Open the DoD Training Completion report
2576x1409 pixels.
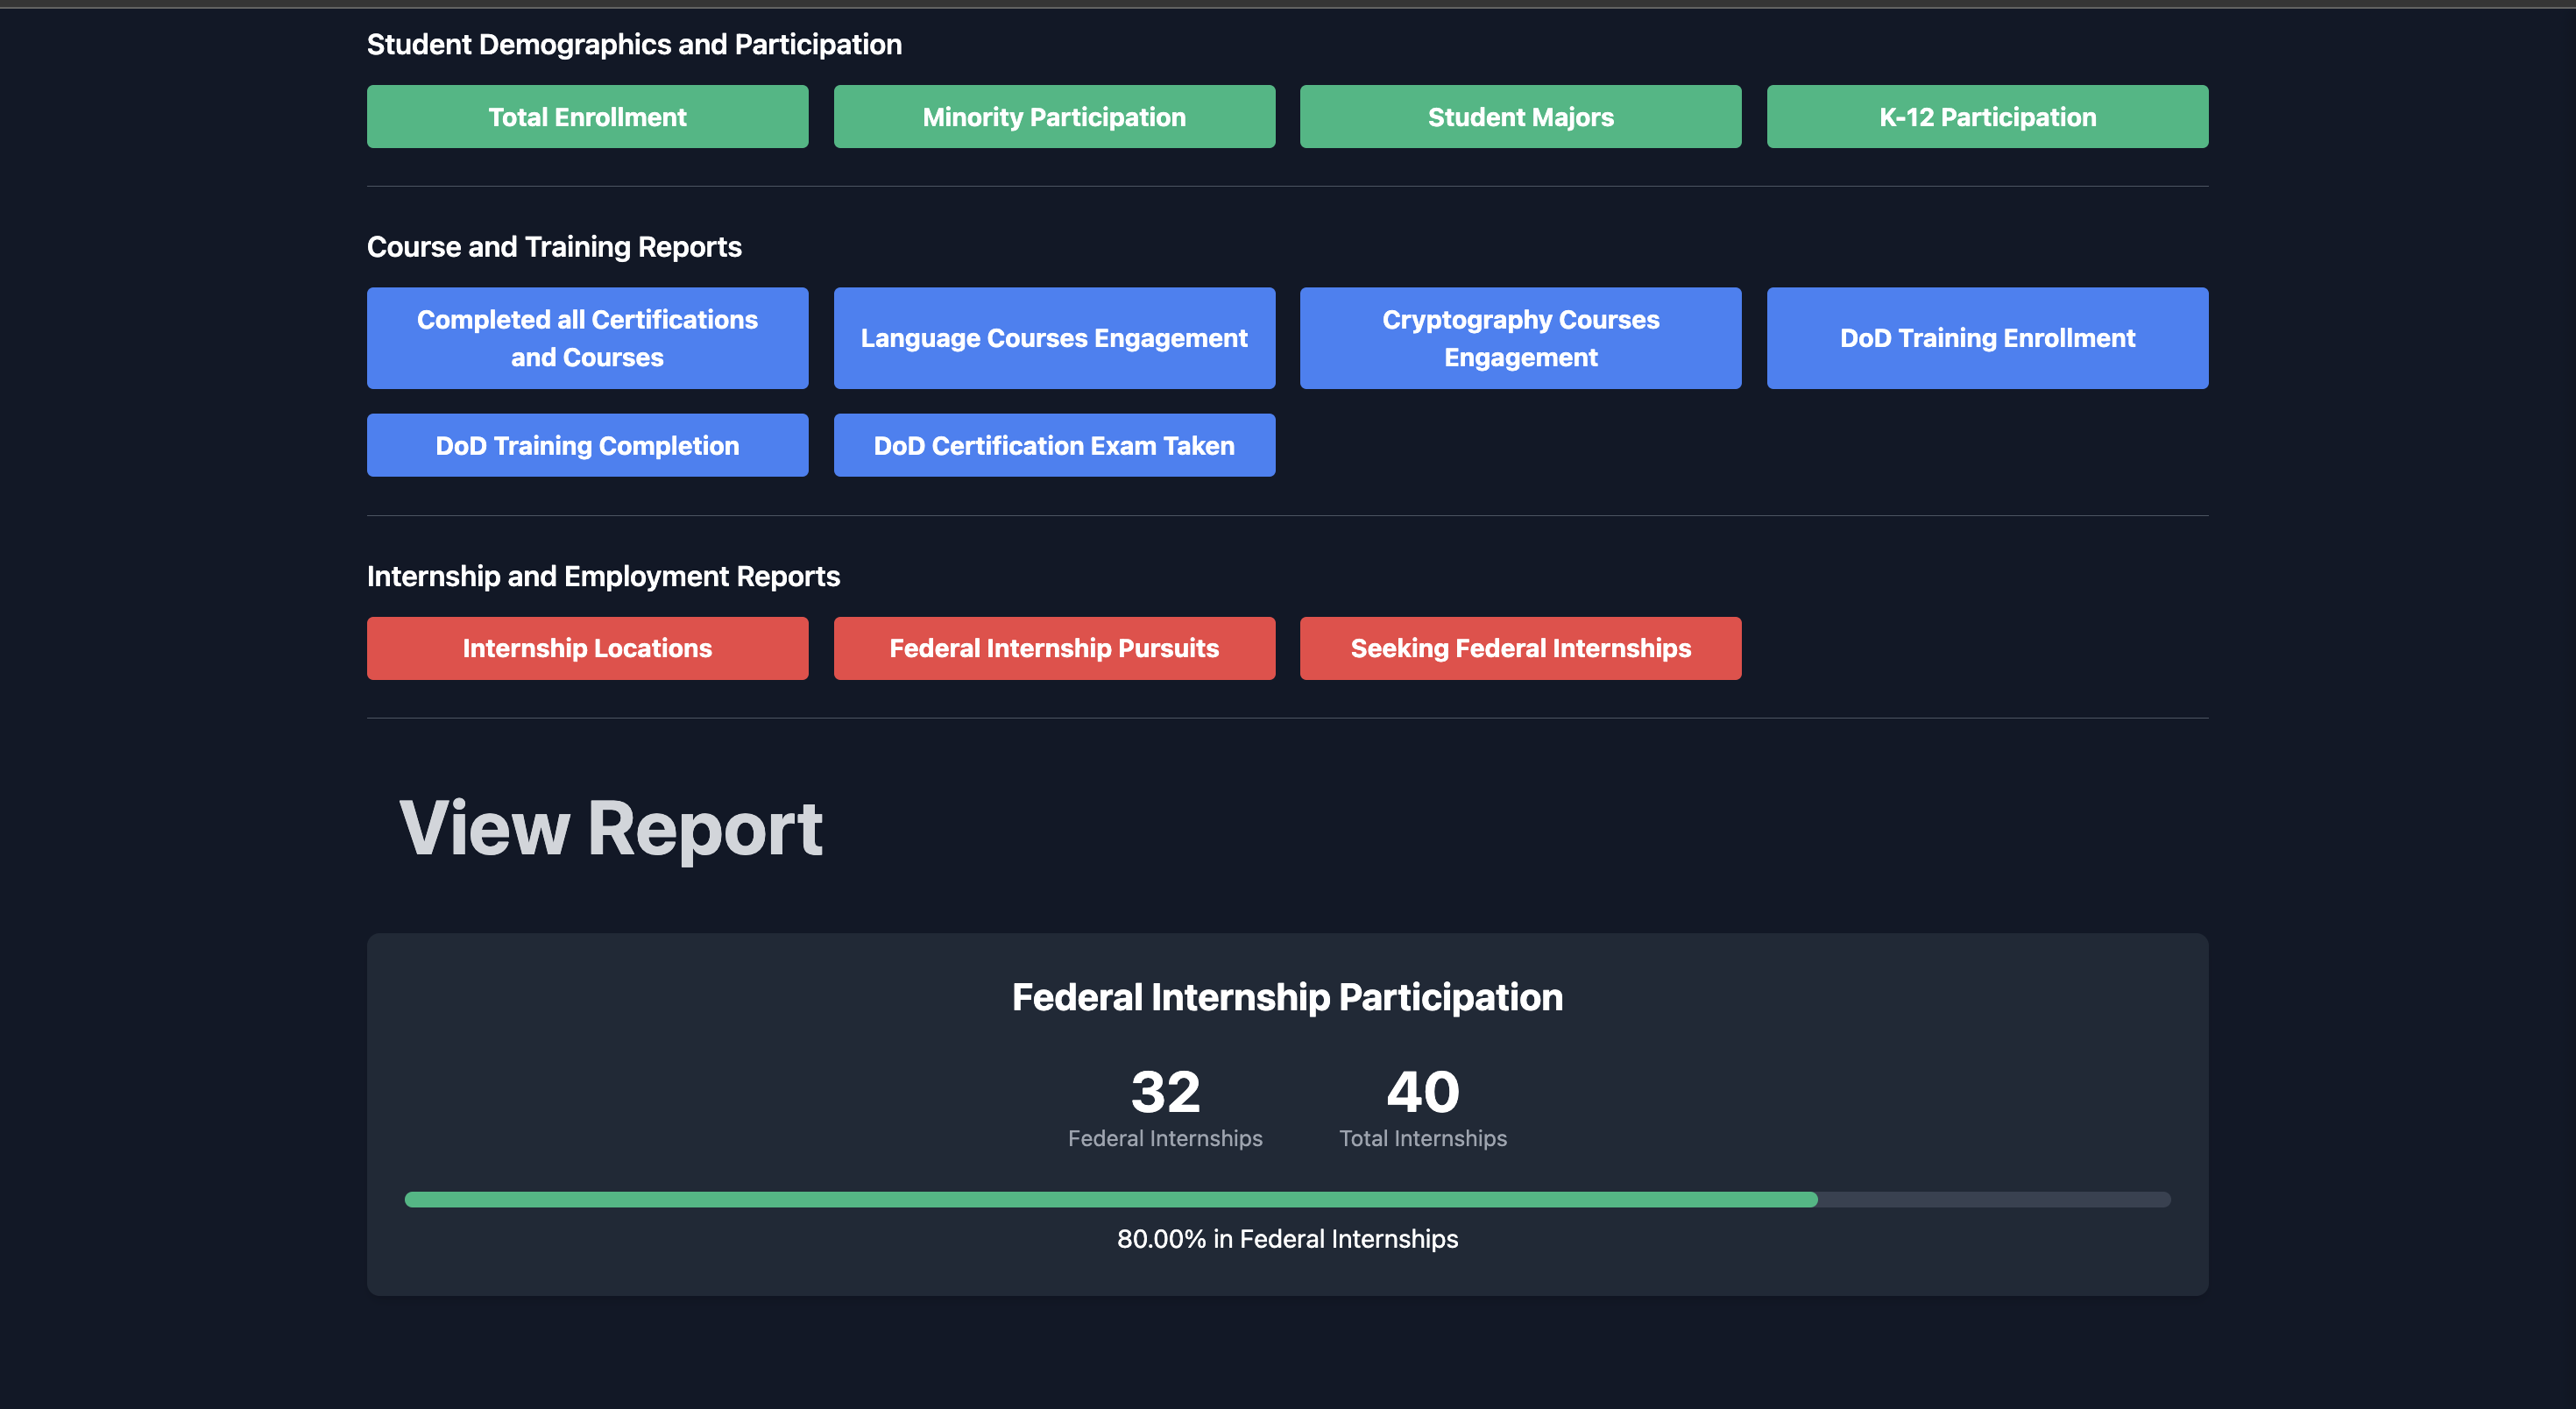pyautogui.click(x=587, y=445)
